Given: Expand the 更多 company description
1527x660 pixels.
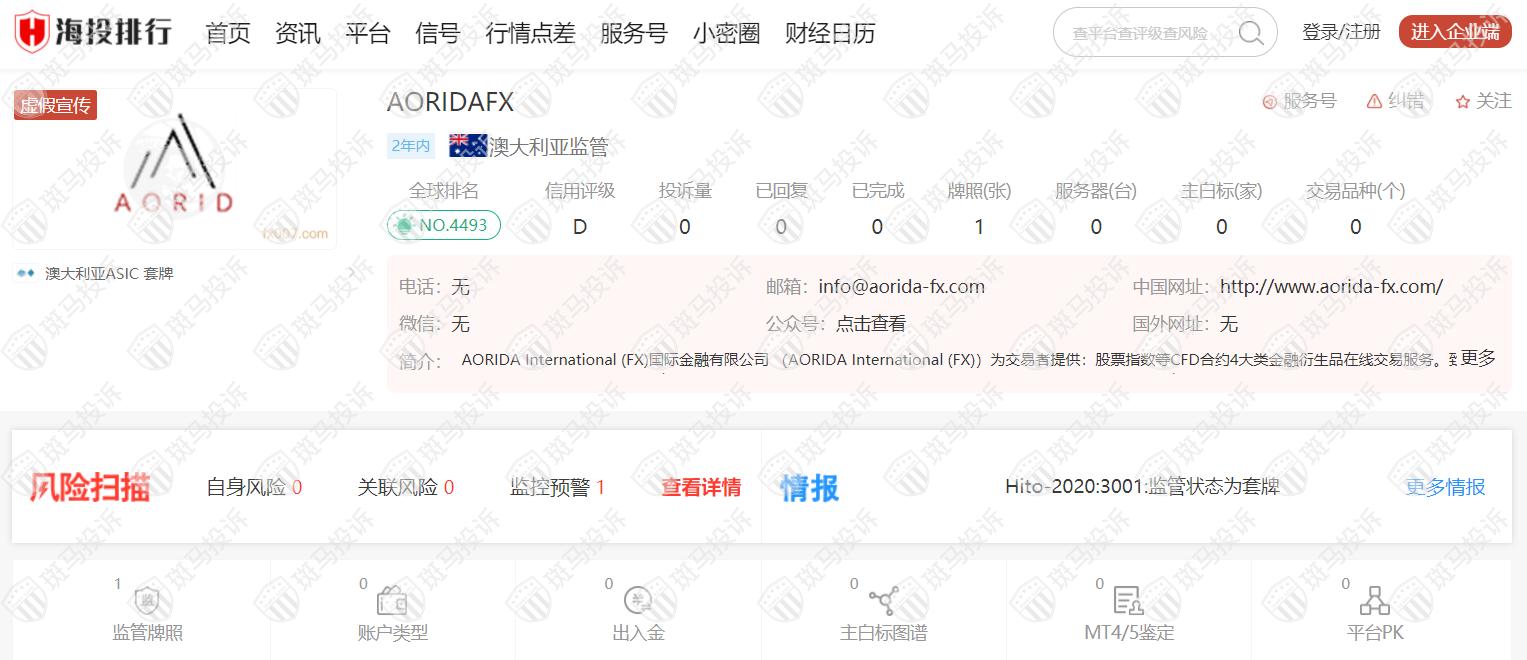Looking at the screenshot, I should pyautogui.click(x=1478, y=358).
